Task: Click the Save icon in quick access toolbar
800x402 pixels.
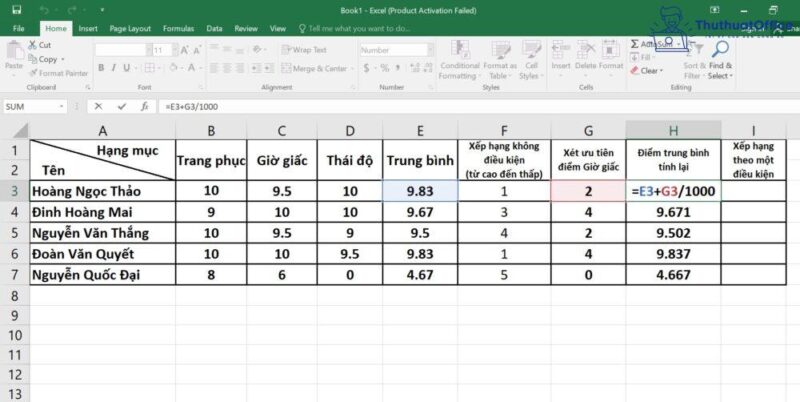Action: point(16,10)
